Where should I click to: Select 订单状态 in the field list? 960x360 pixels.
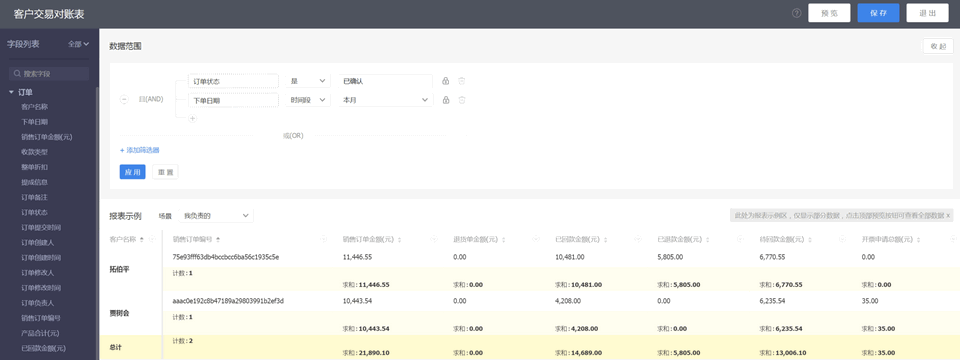pos(34,212)
